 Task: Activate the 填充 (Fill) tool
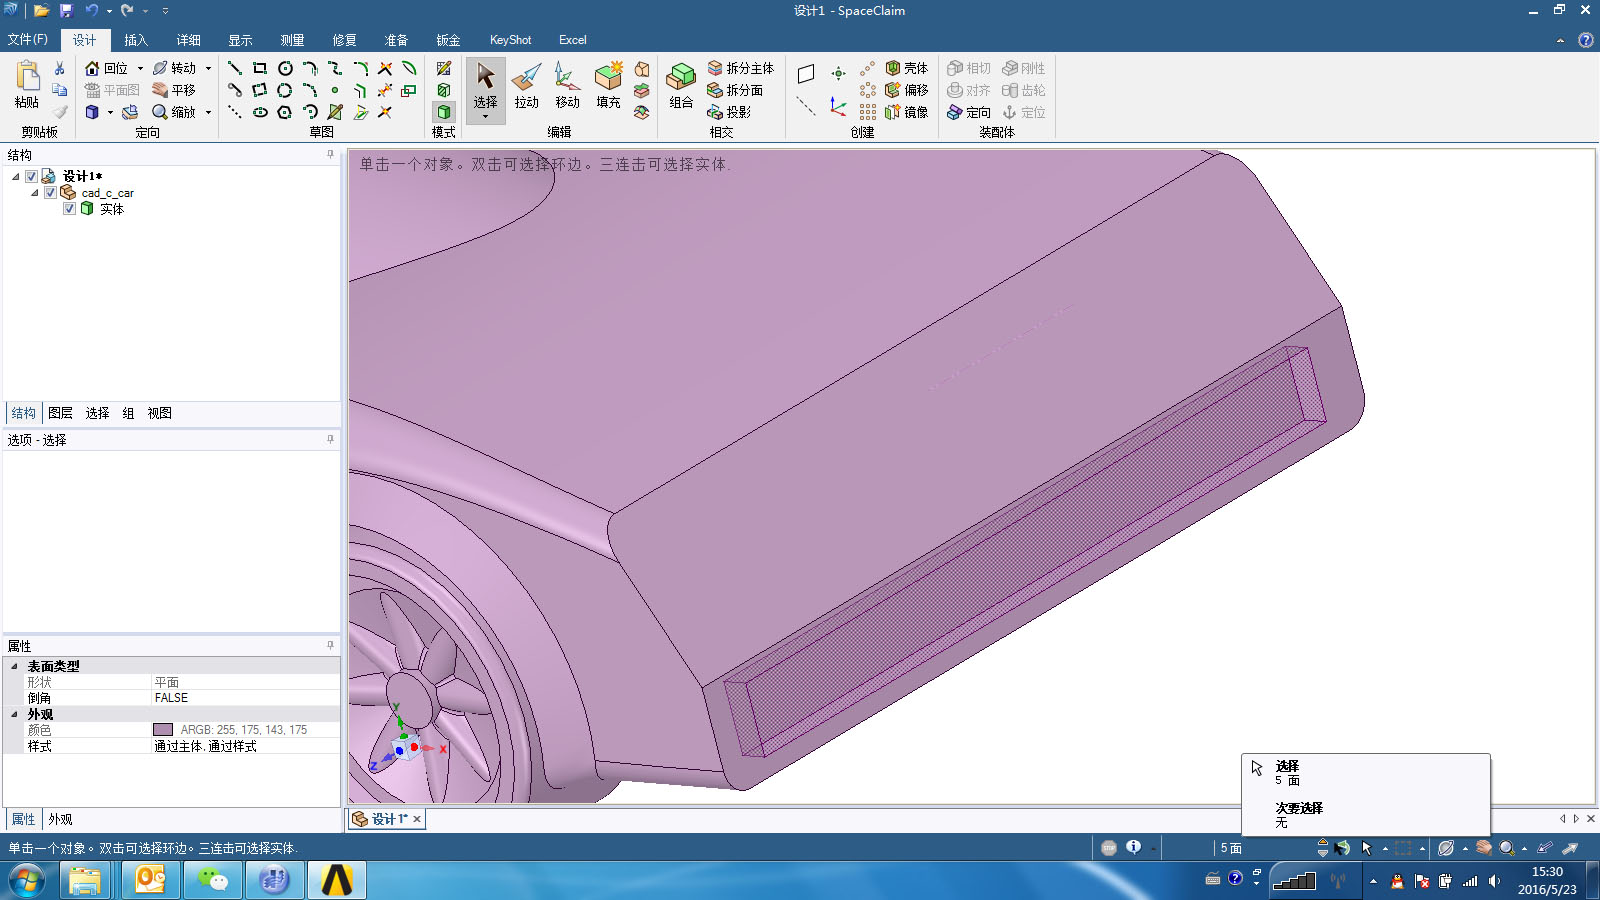[608, 86]
